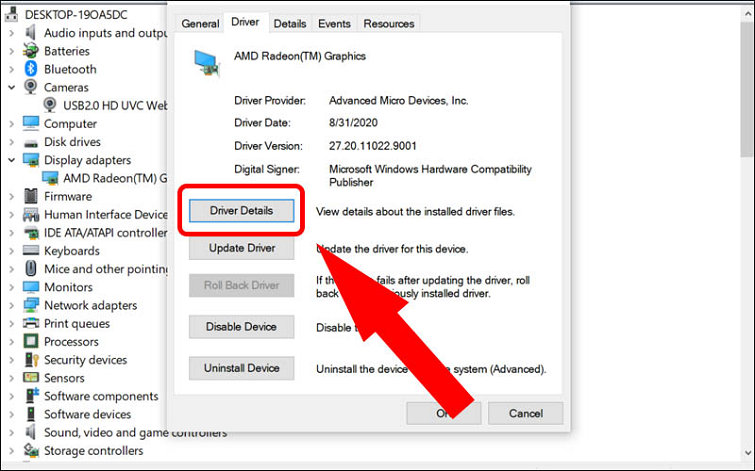Screen dimensions: 755x471
Task: Open the Details tab
Action: click(x=290, y=23)
